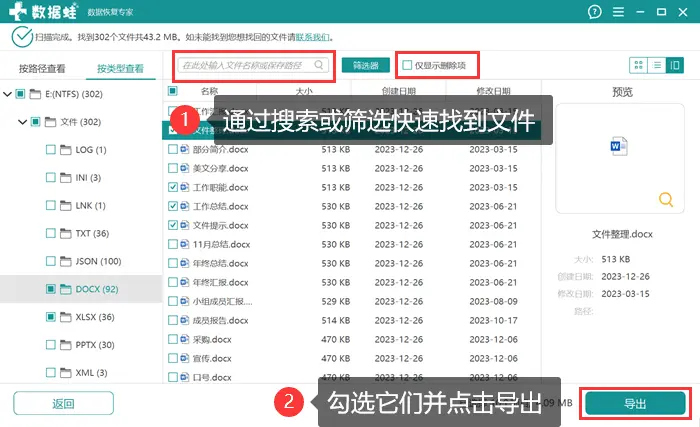The image size is (700, 427).
Task: Click the TXT folder icon
Action: (x=66, y=233)
